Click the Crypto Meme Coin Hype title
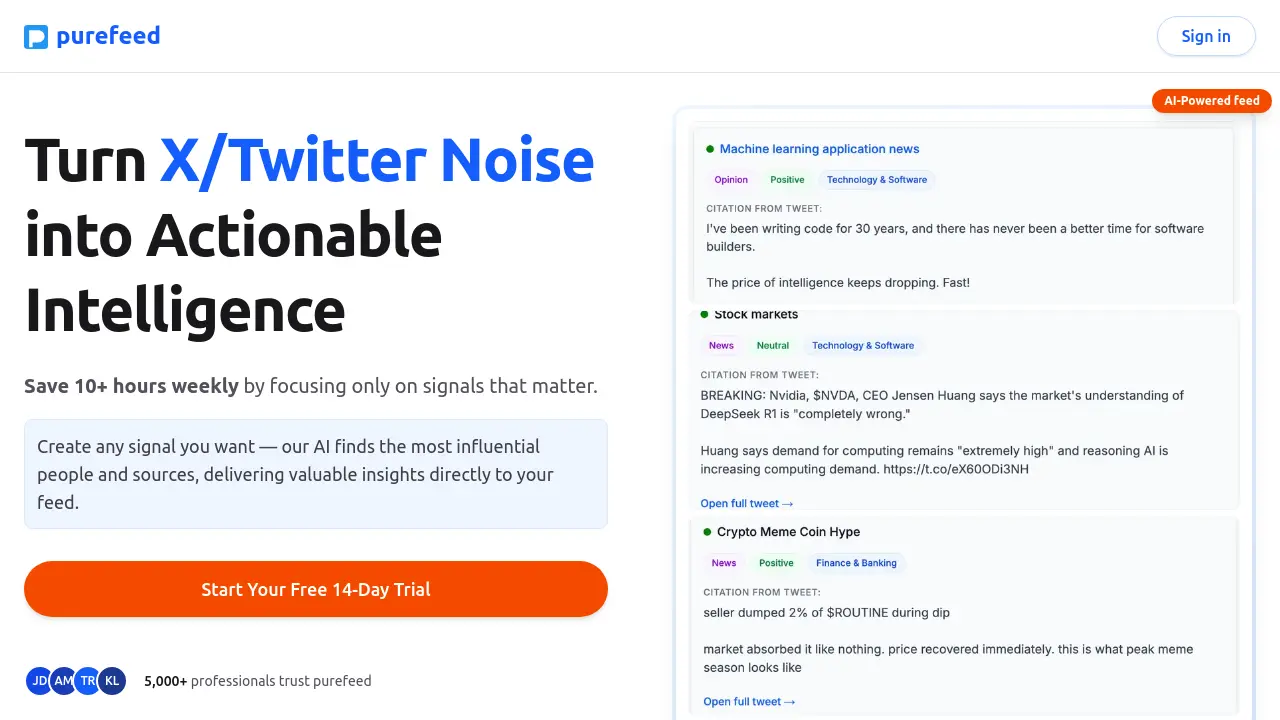 point(788,532)
